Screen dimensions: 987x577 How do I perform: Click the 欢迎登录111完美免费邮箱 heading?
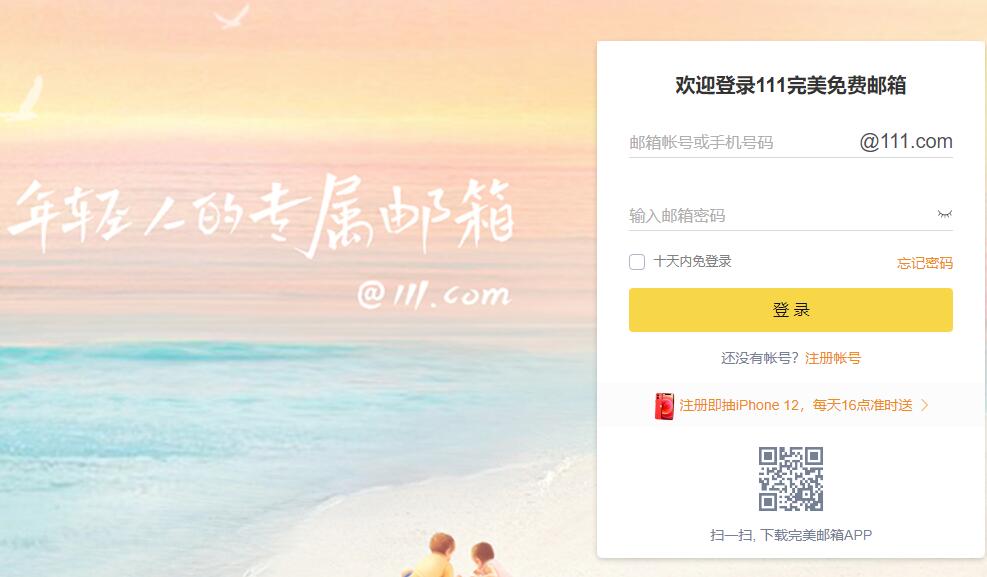[x=791, y=85]
